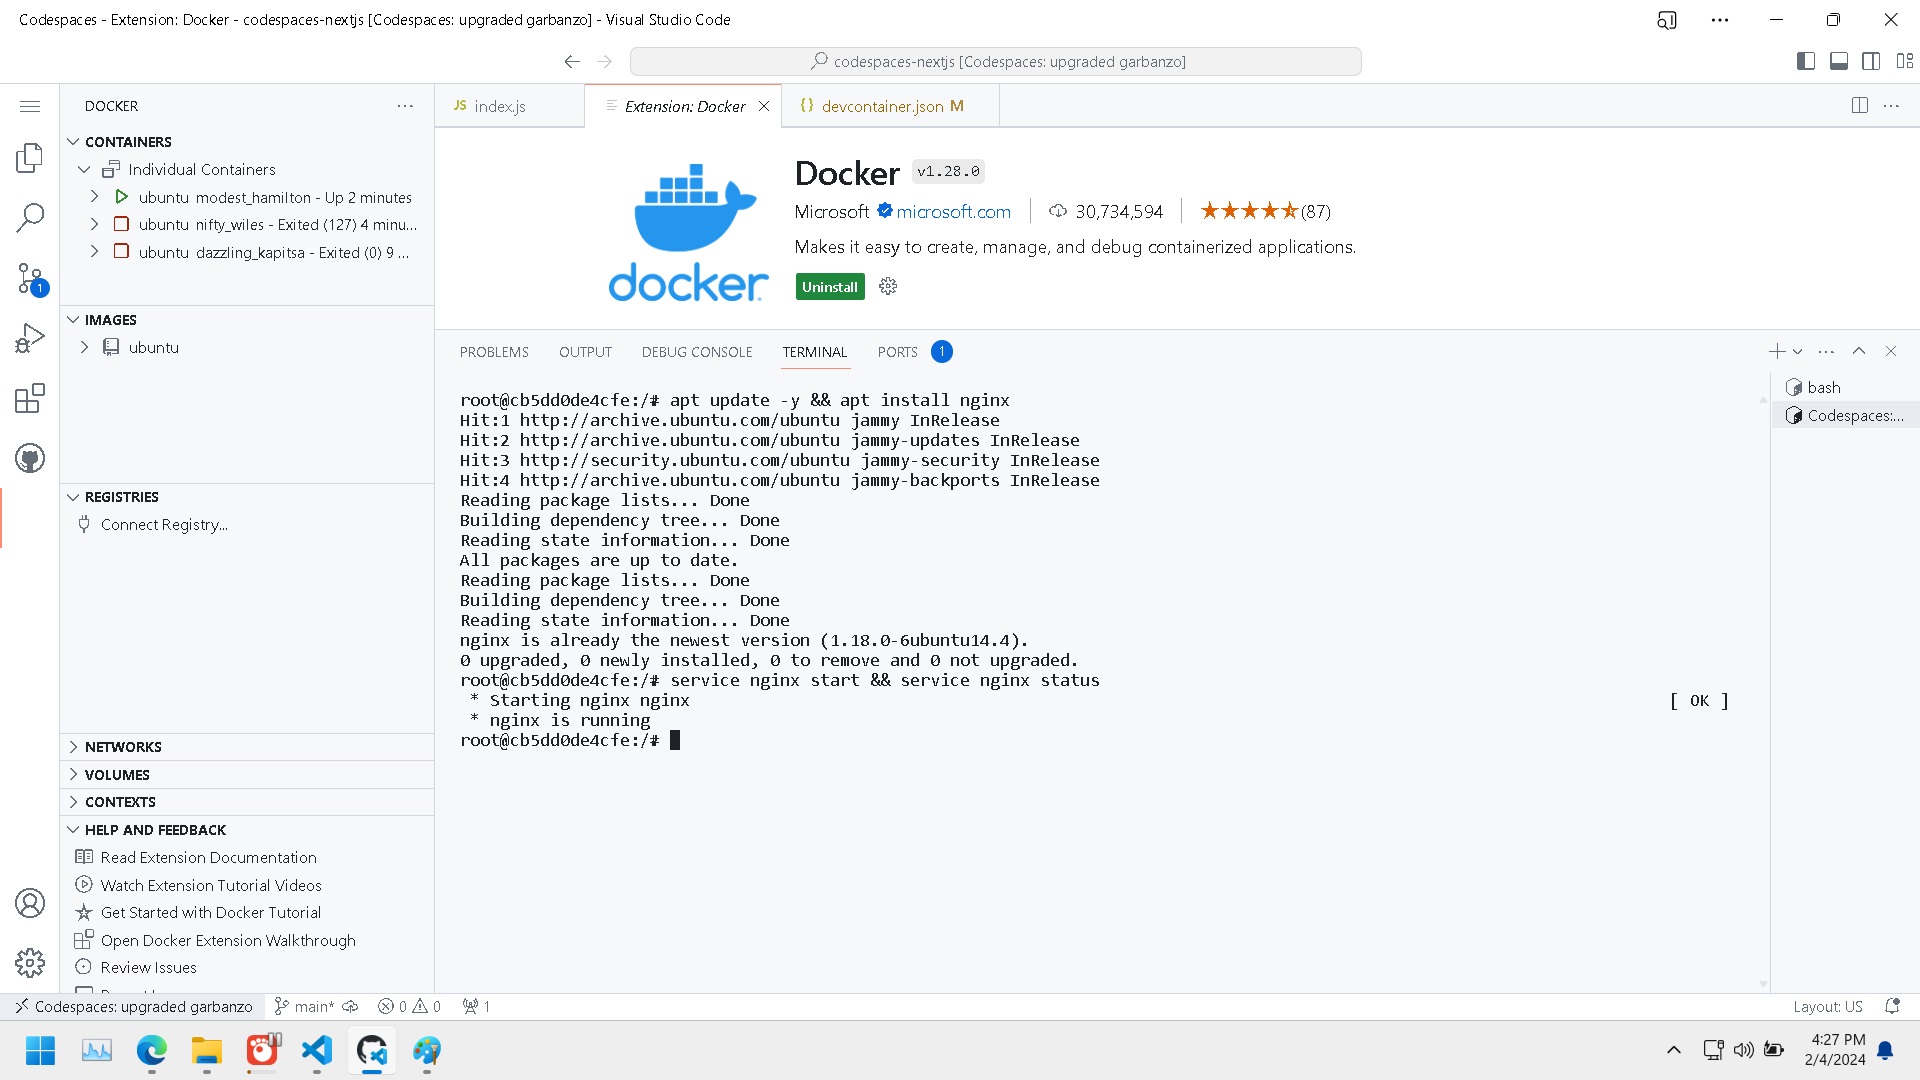Viewport: 1920px width, 1080px height.
Task: Open the Search view in activity bar
Action: tap(30, 218)
